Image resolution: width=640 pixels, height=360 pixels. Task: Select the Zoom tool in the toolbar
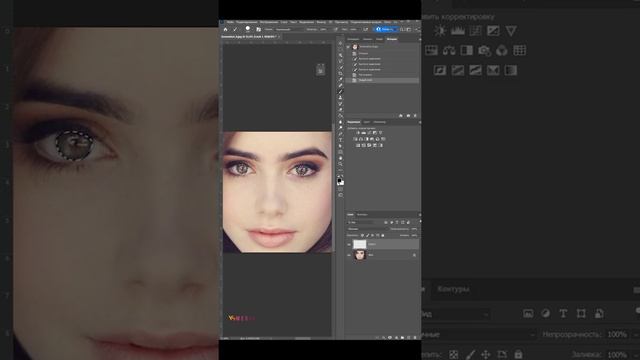tap(340, 164)
